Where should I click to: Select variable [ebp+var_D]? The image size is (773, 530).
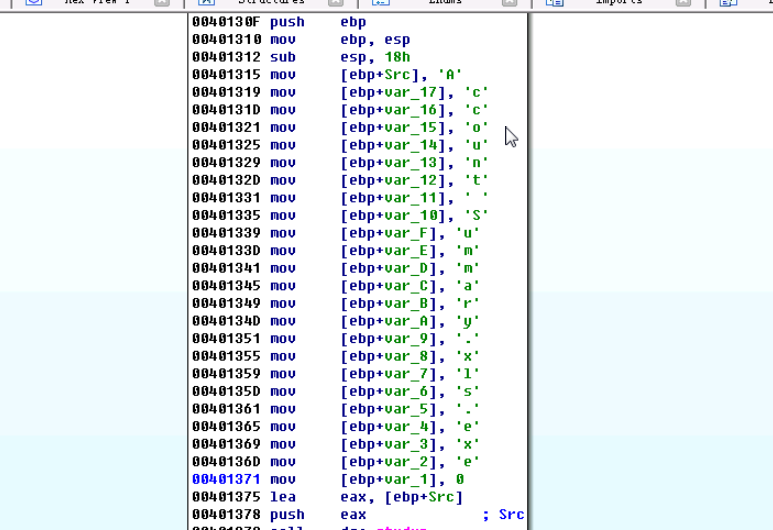point(388,269)
